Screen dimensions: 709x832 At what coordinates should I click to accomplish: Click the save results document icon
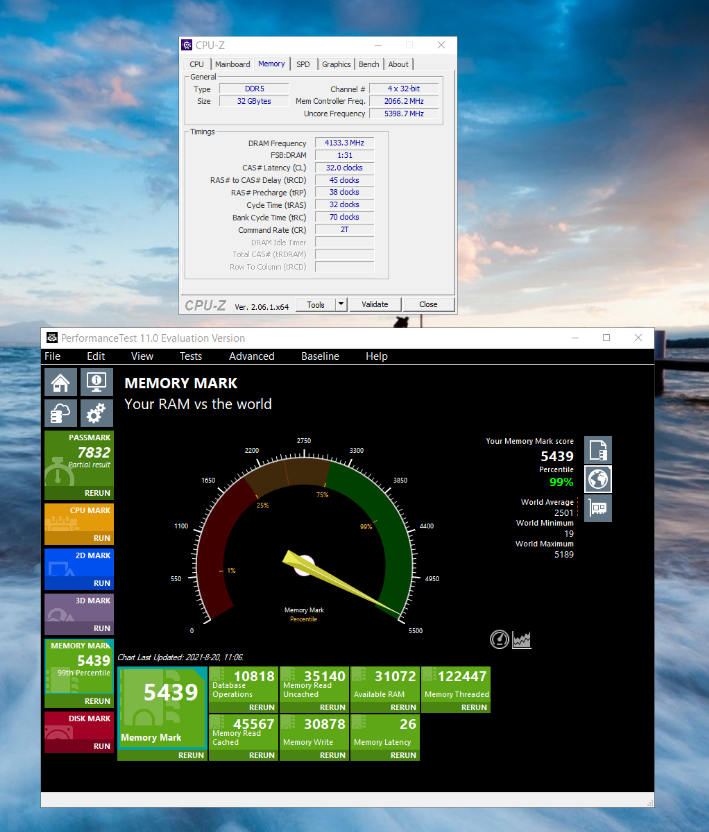point(598,450)
